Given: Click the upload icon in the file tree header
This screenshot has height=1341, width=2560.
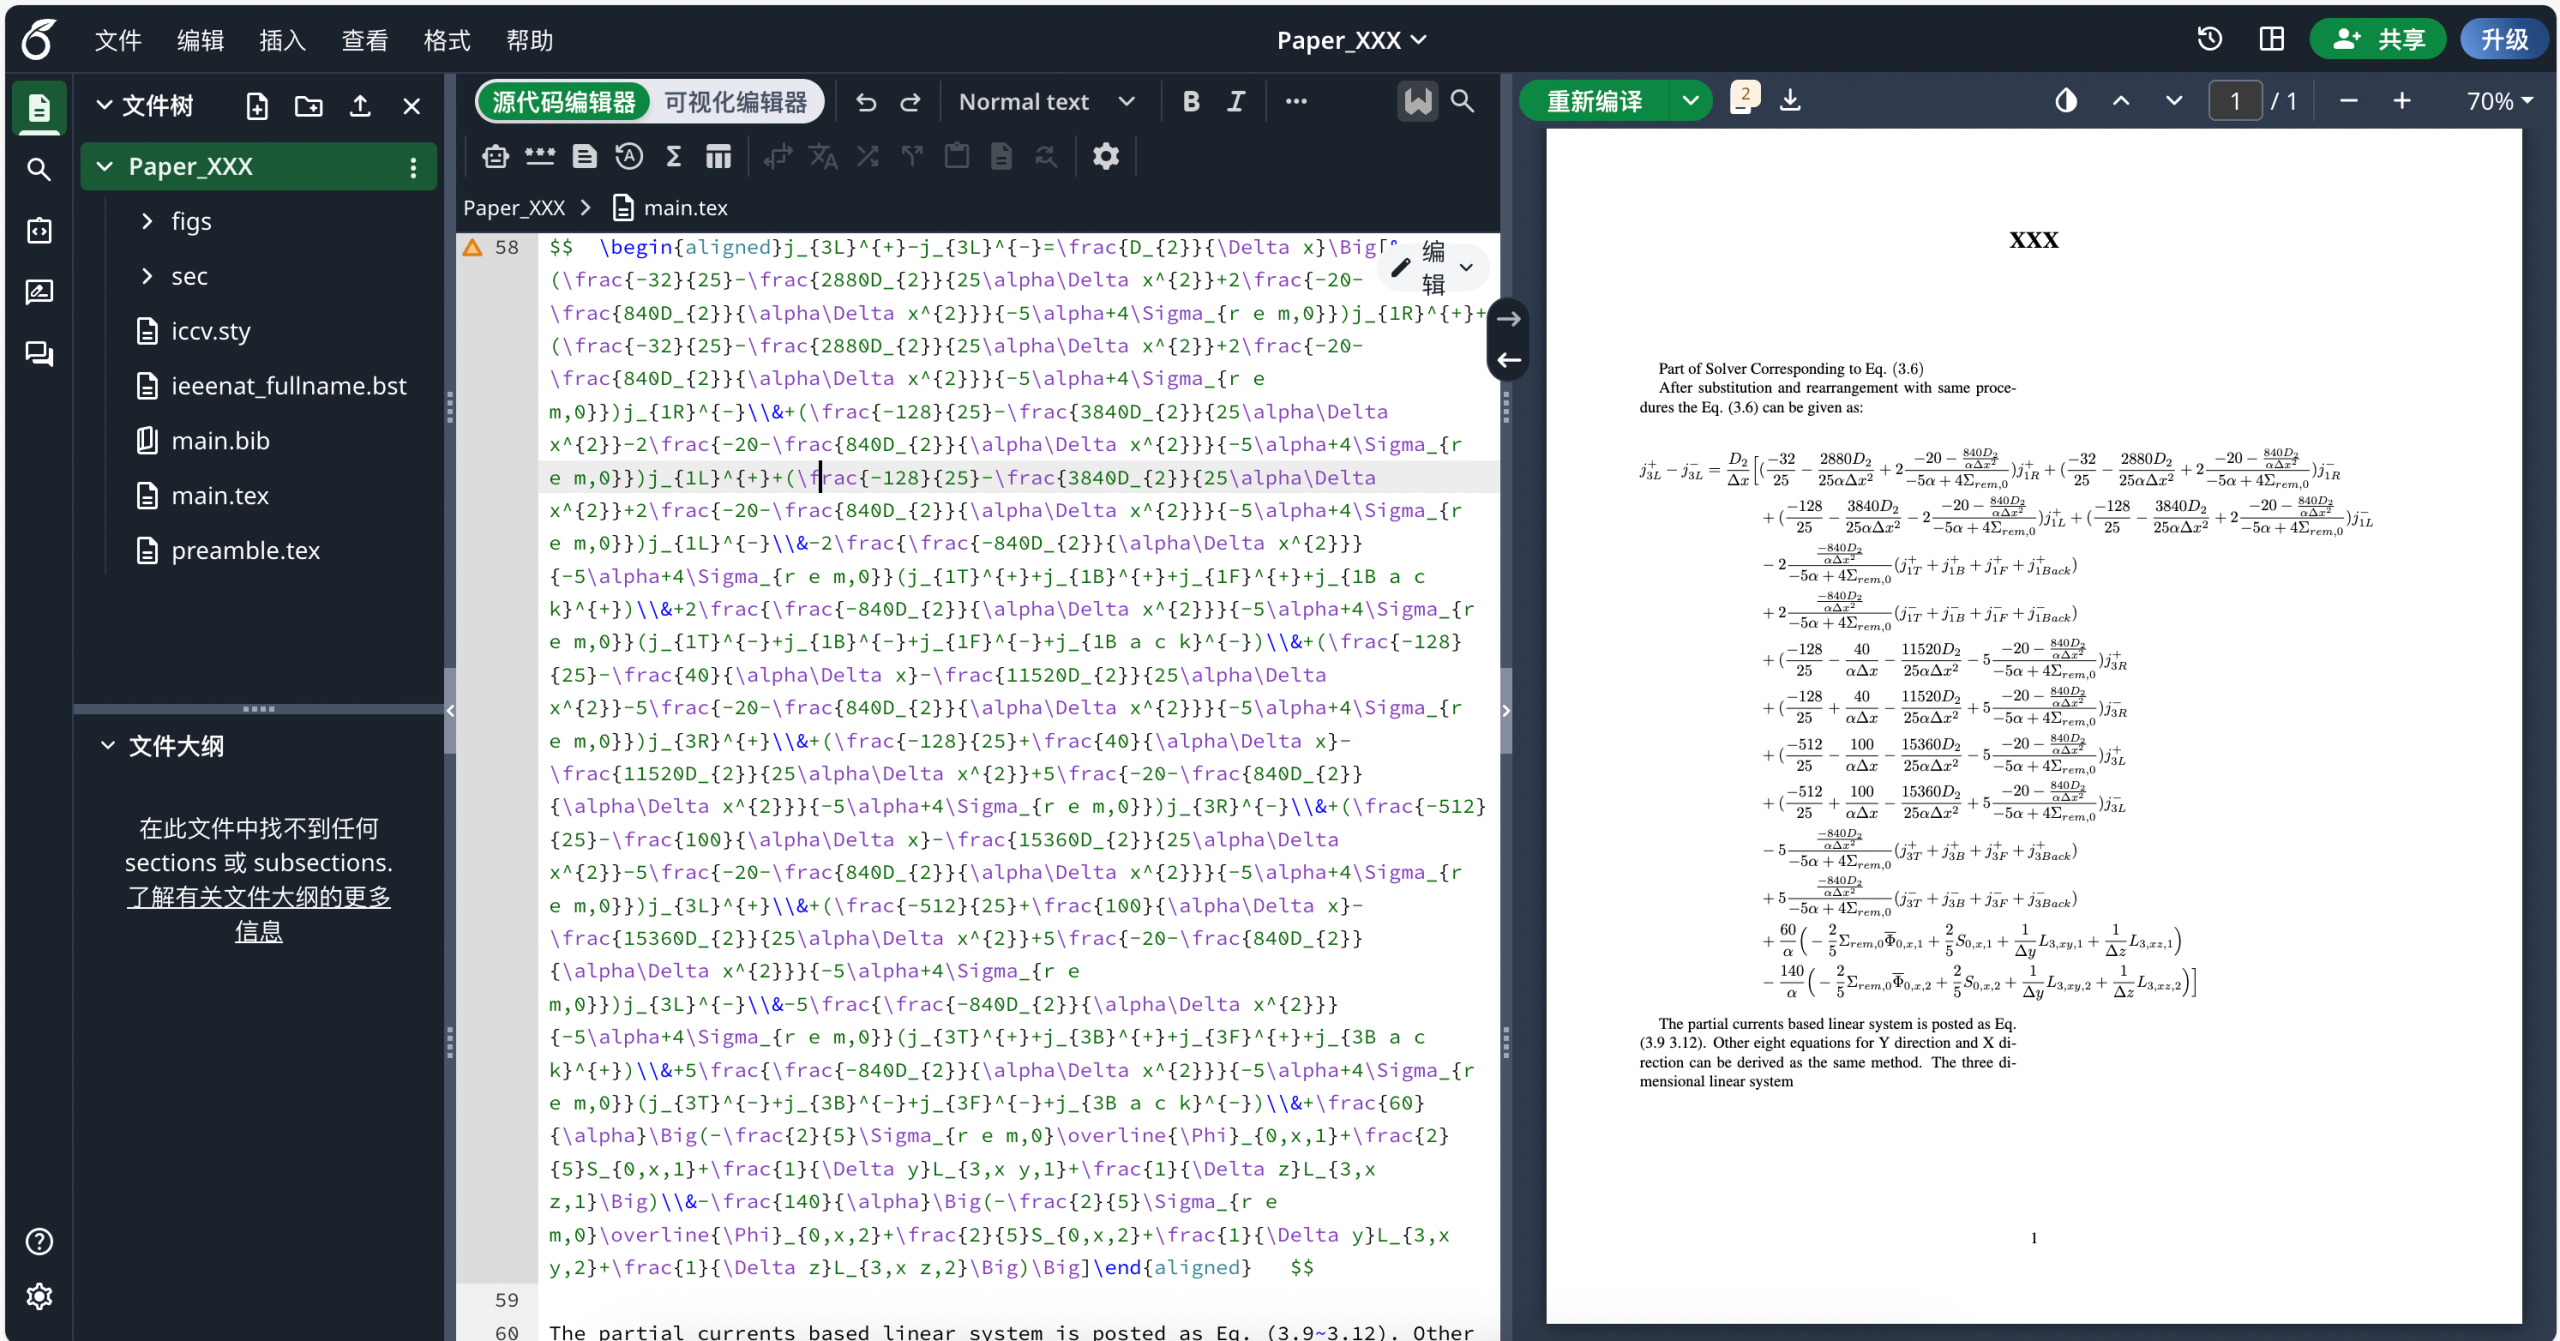Looking at the screenshot, I should click(360, 106).
